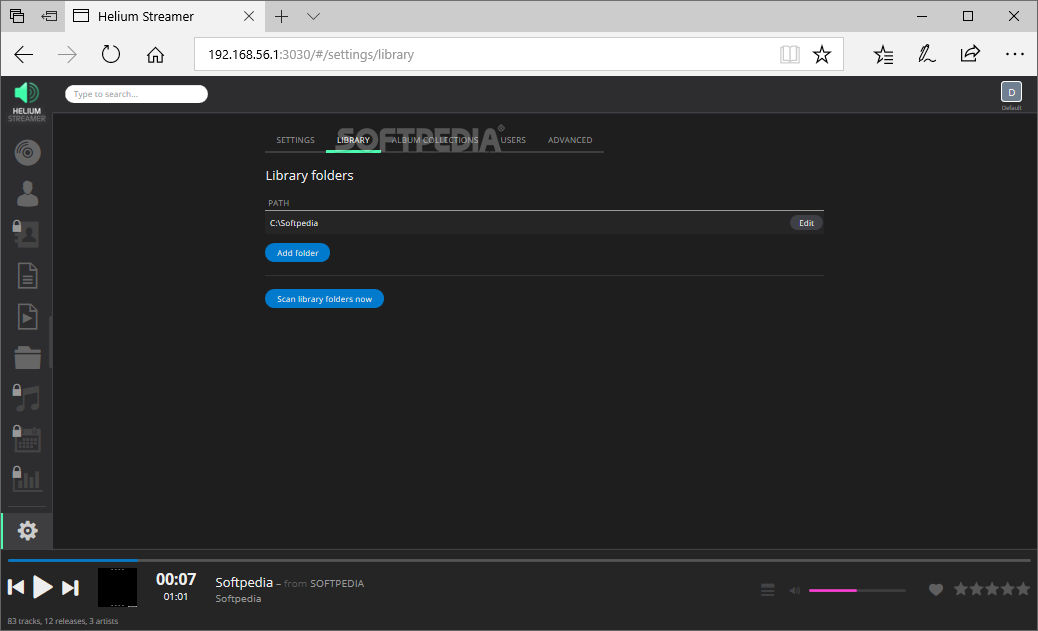Add web notes with pen icon
The width and height of the screenshot is (1038, 631).
tap(926, 54)
